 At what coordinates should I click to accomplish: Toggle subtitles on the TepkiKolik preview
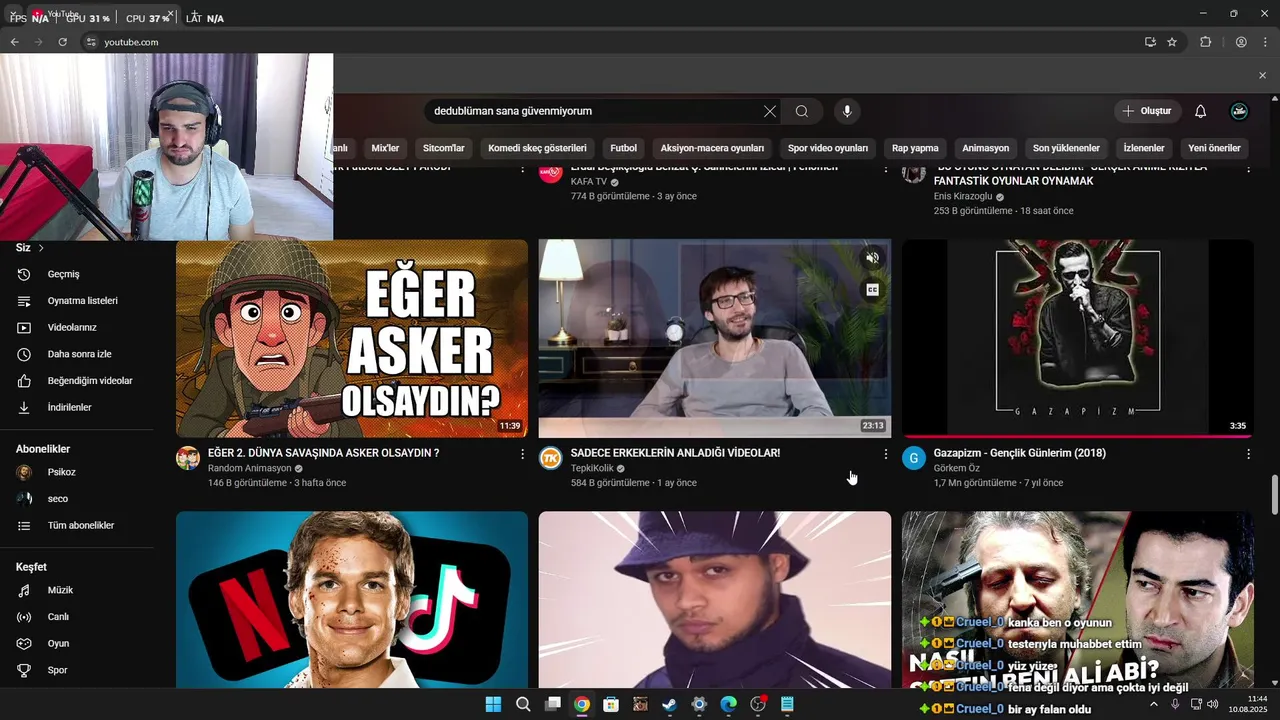pos(872,290)
